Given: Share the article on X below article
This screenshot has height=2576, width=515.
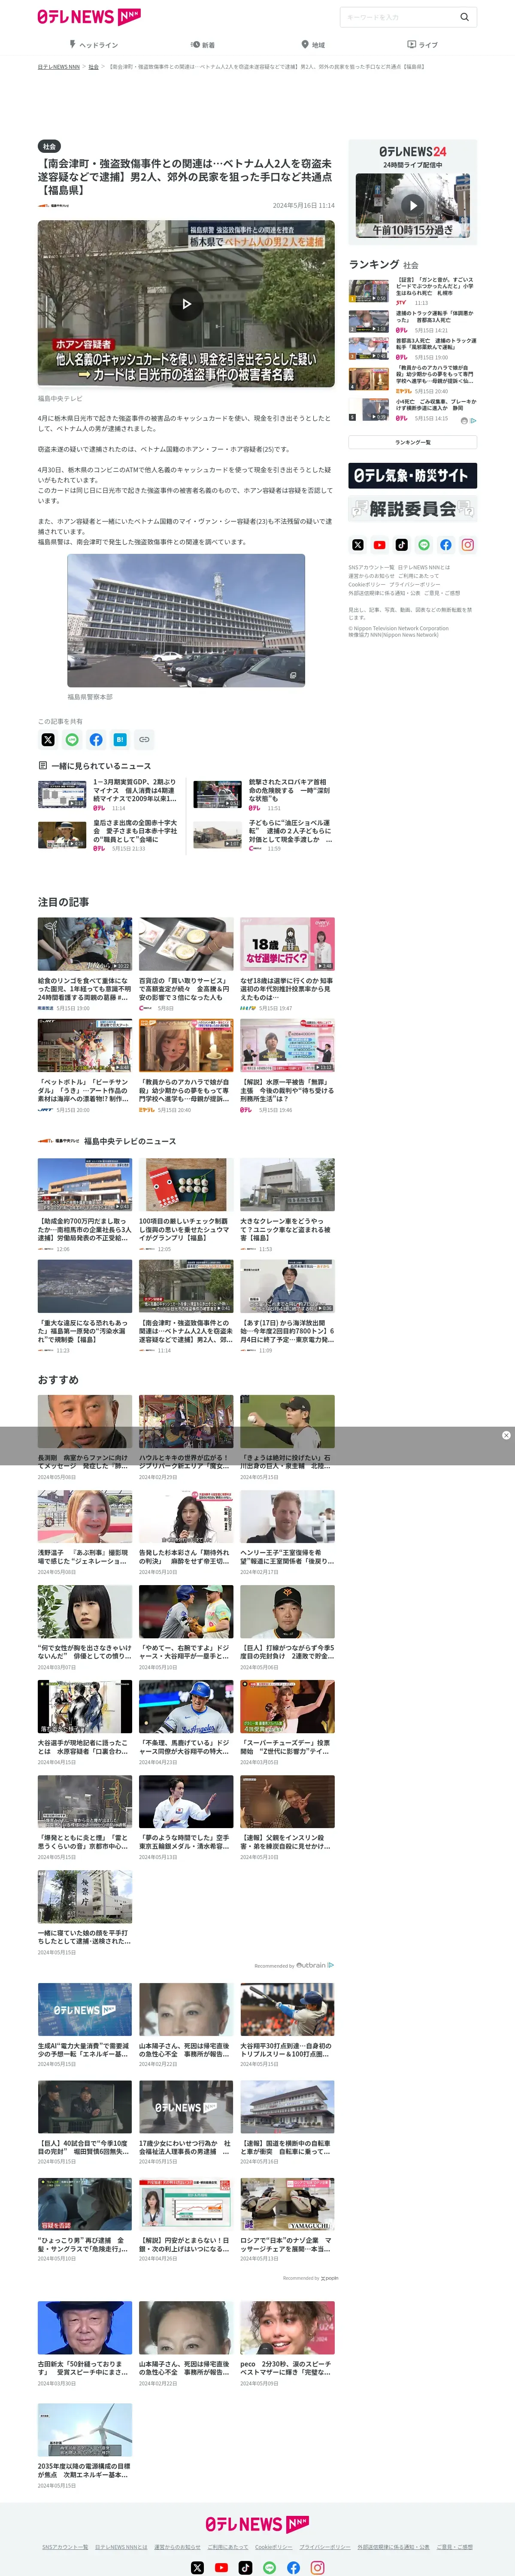Looking at the screenshot, I should (48, 740).
